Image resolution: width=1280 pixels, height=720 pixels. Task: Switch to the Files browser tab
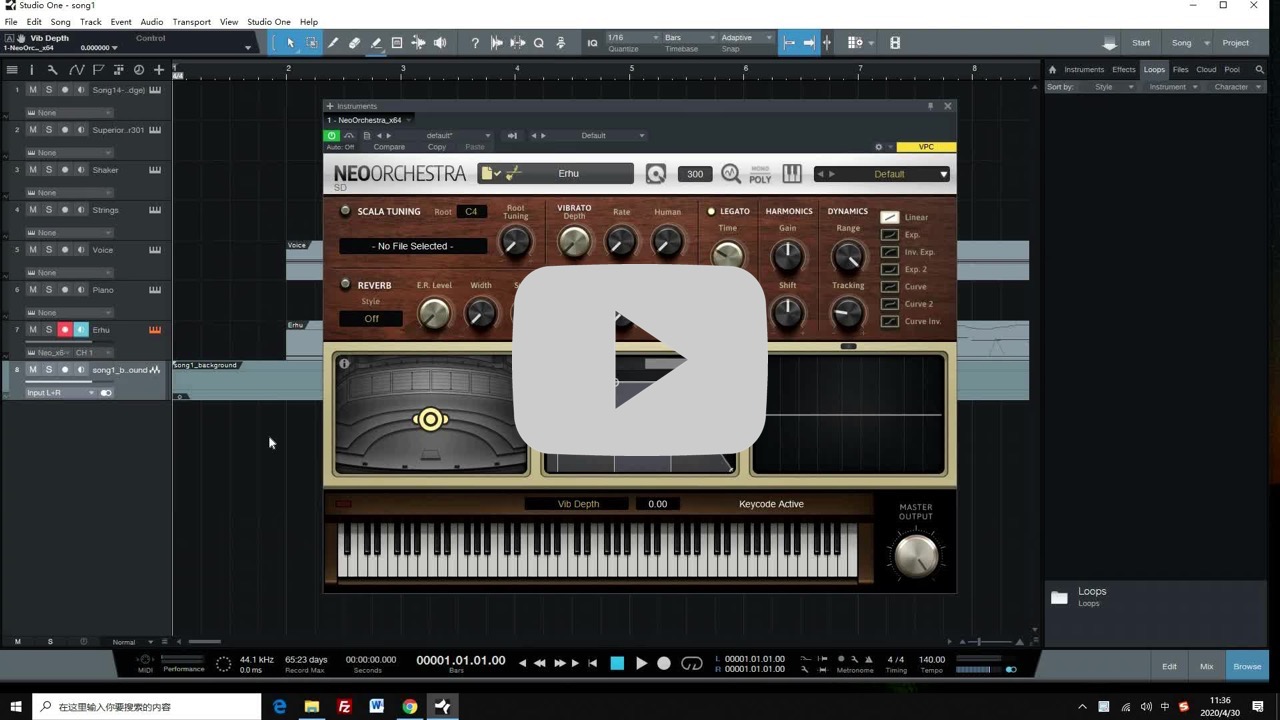(1180, 70)
